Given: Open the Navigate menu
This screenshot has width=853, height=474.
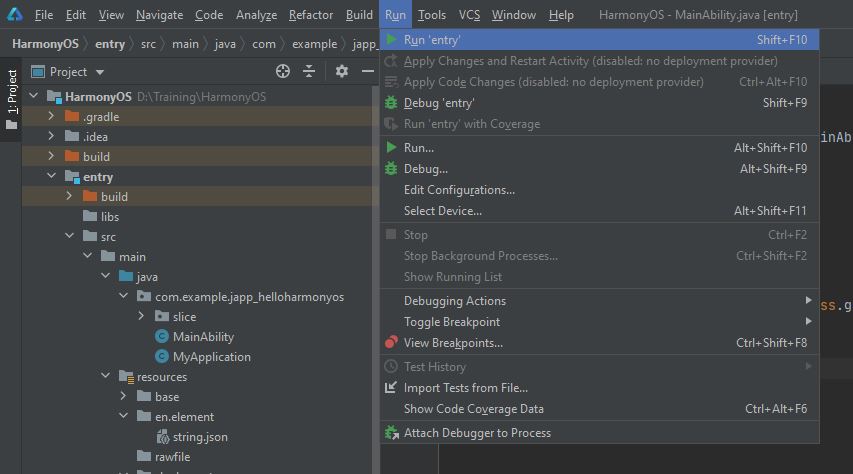Looking at the screenshot, I should [159, 15].
